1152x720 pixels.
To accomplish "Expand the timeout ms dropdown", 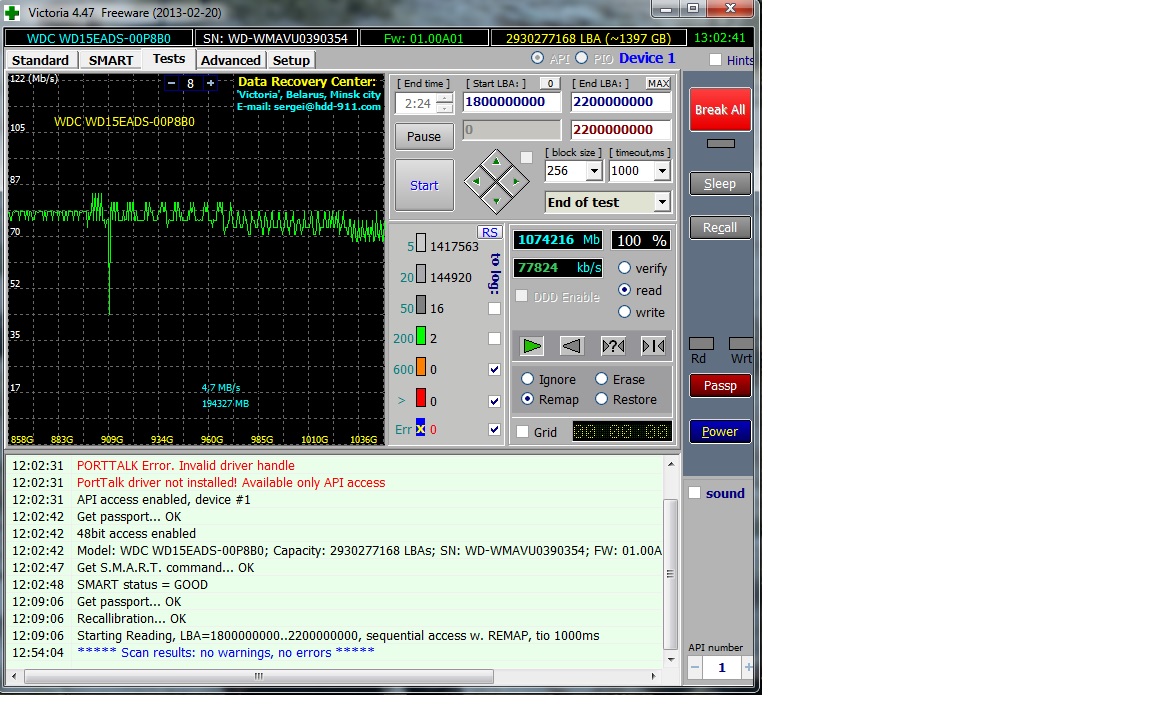I will (x=661, y=172).
